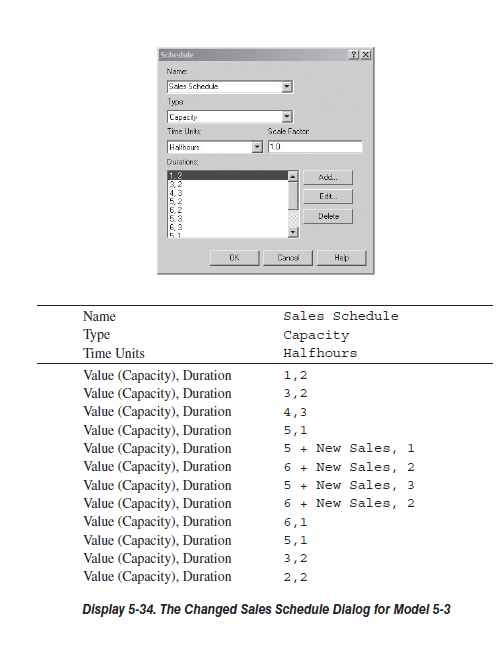Select duration entry 4, 3 in list
This screenshot has width=503, height=656.
click(x=228, y=193)
